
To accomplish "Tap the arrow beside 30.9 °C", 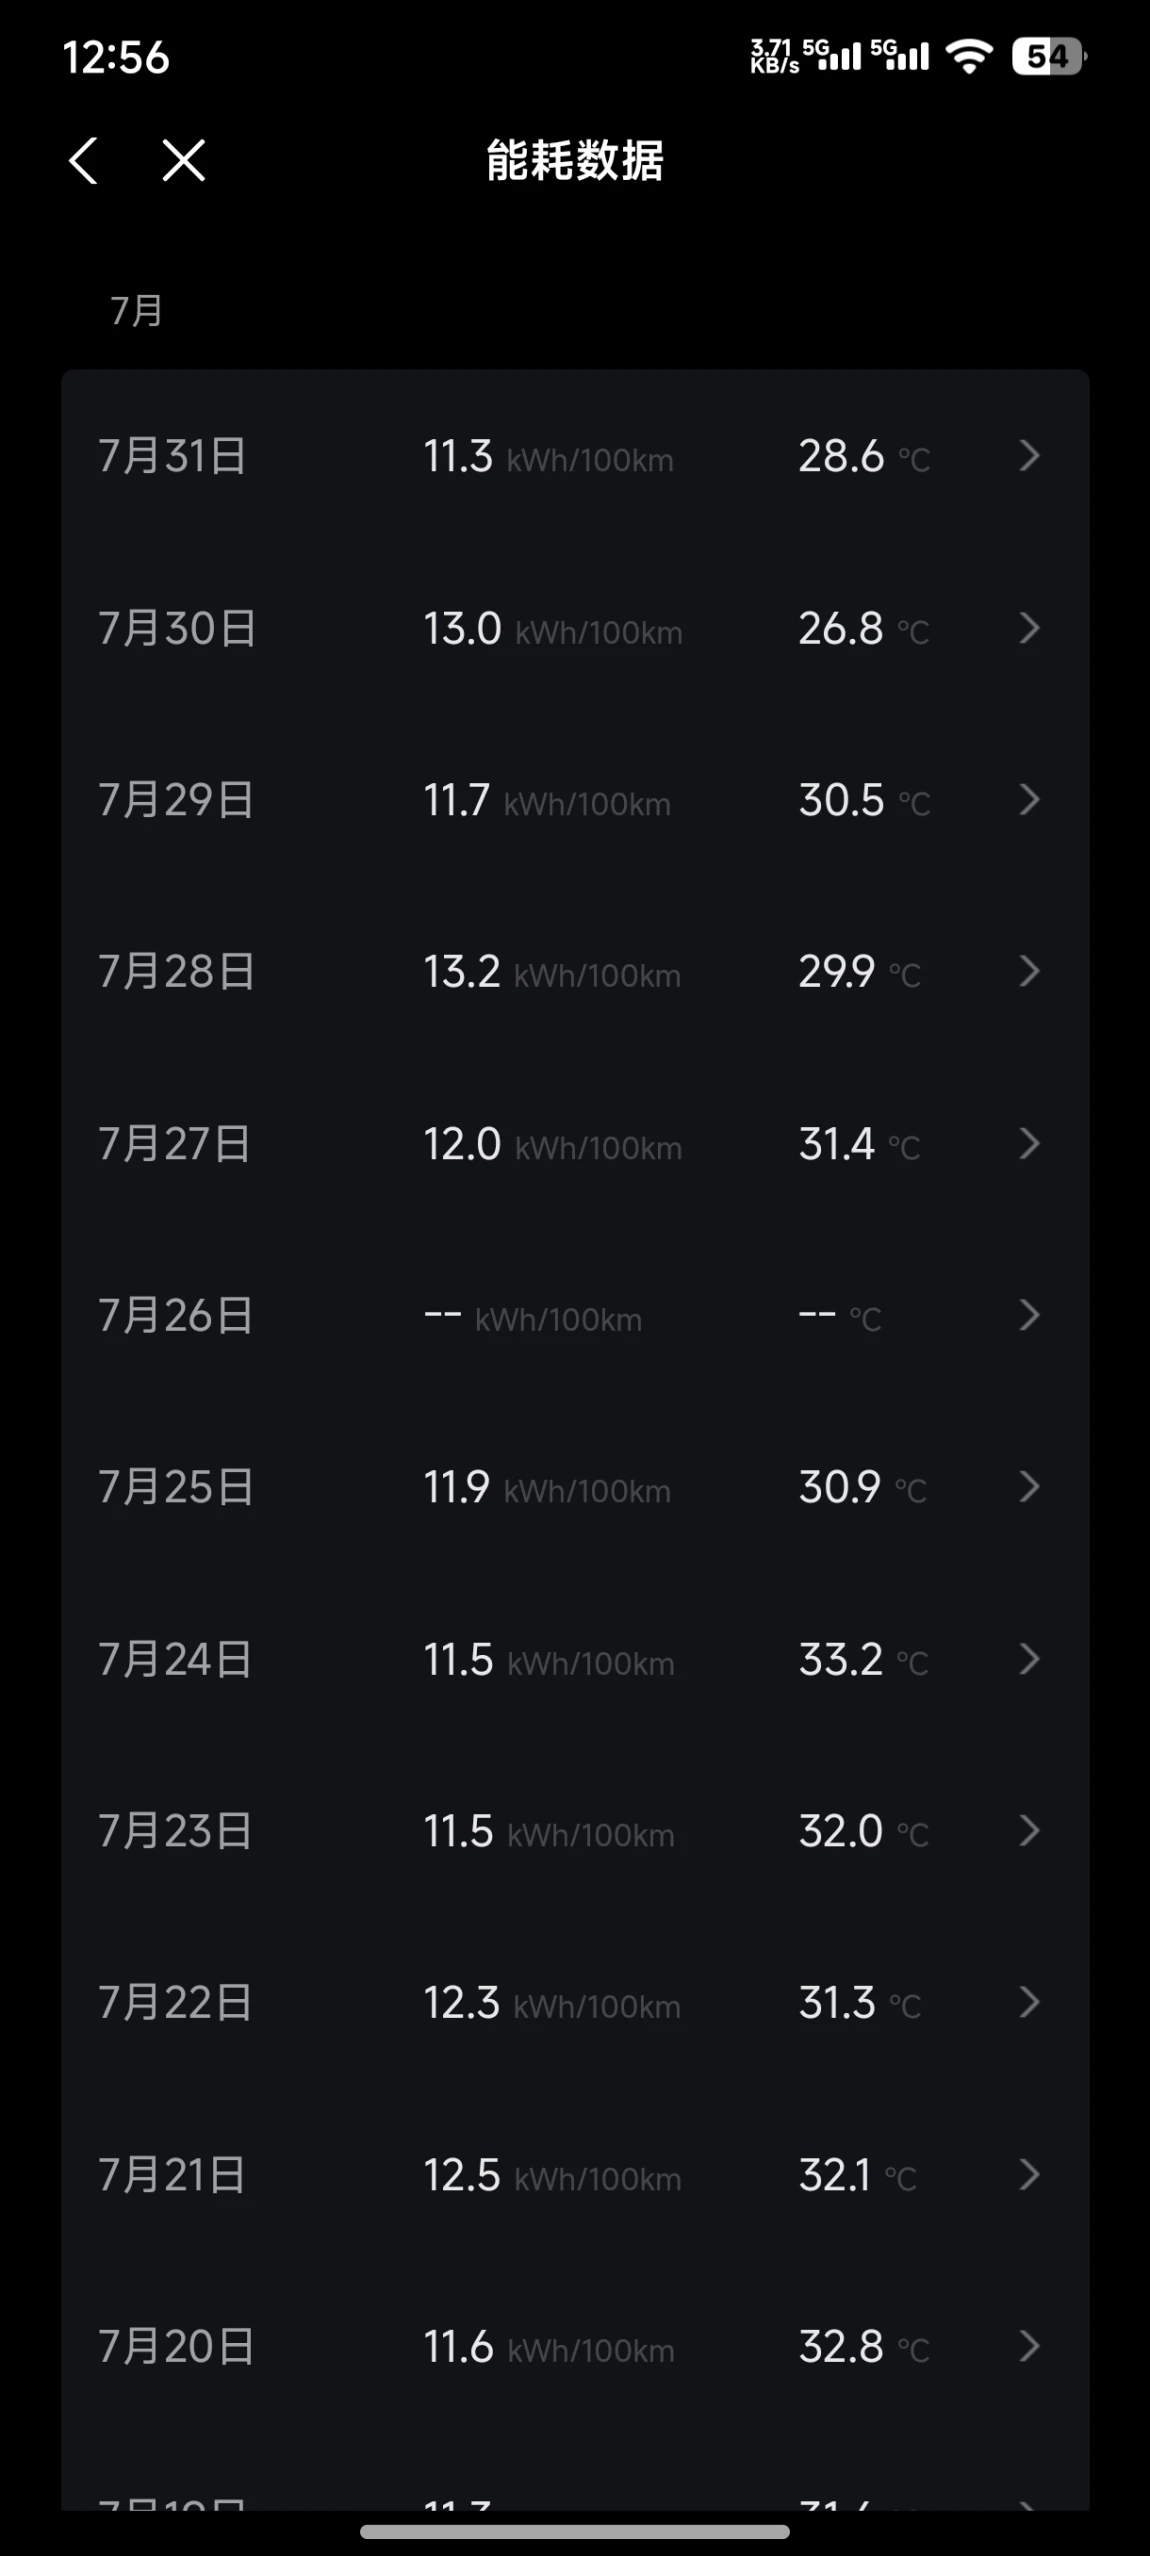I will click(x=1029, y=1487).
